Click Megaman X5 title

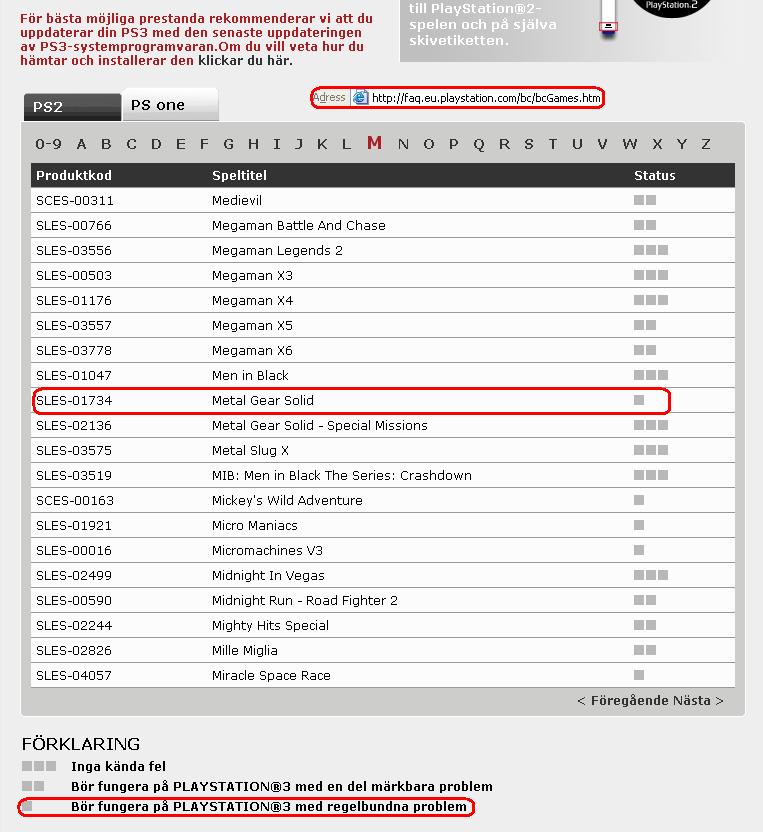tap(252, 325)
